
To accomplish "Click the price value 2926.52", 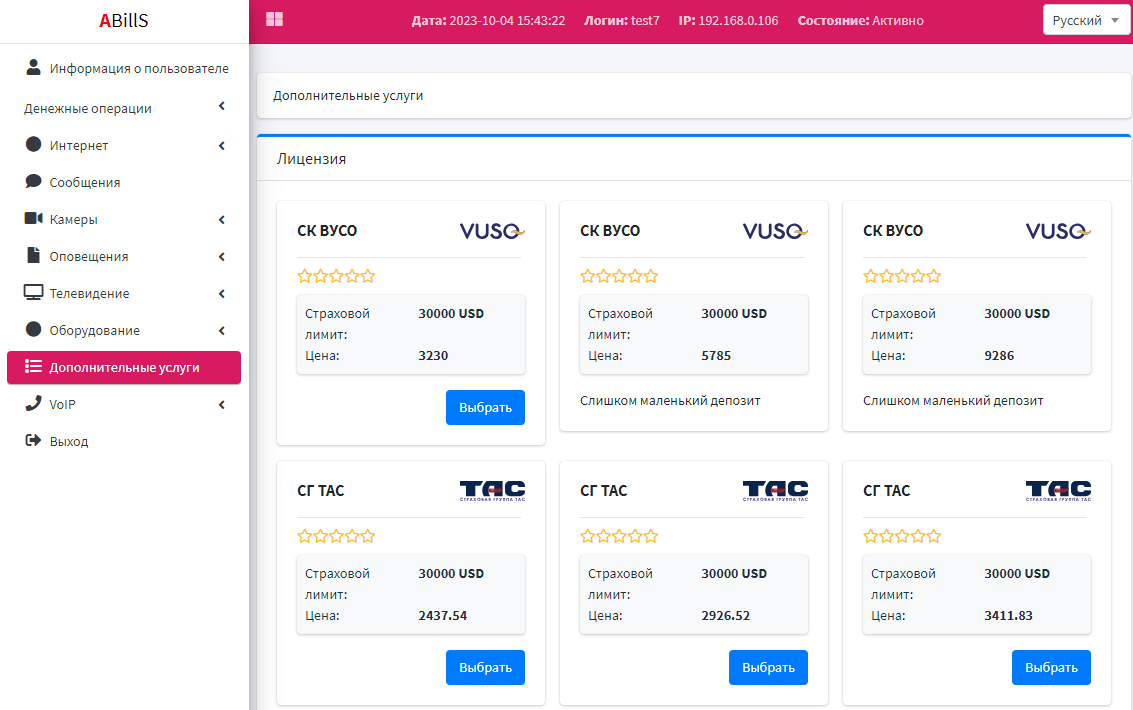I will coord(725,615).
